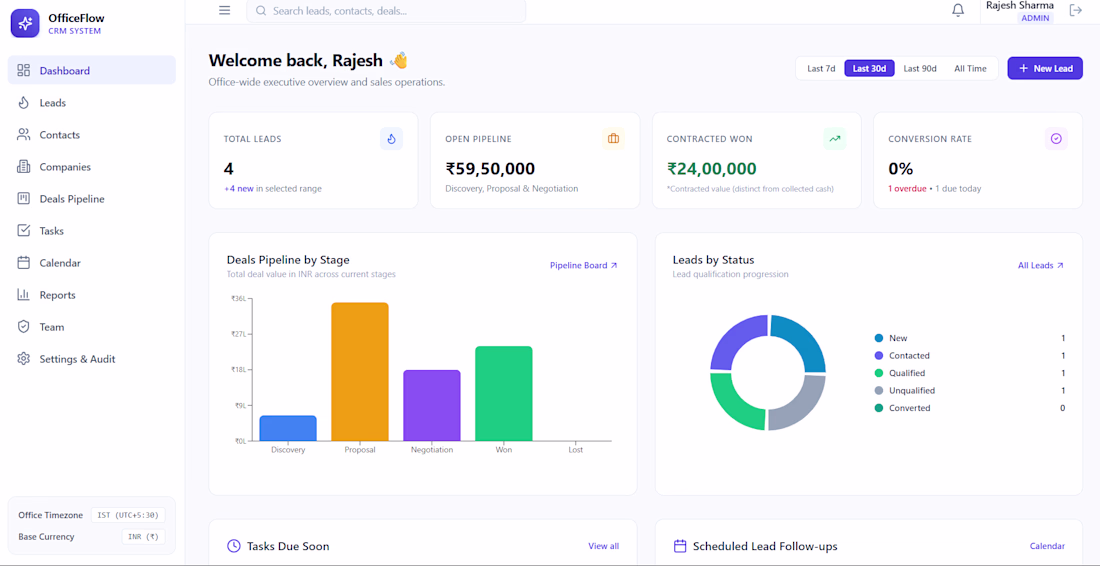This screenshot has height=566, width=1100.
Task: Open the All Leads link
Action: [1040, 265]
